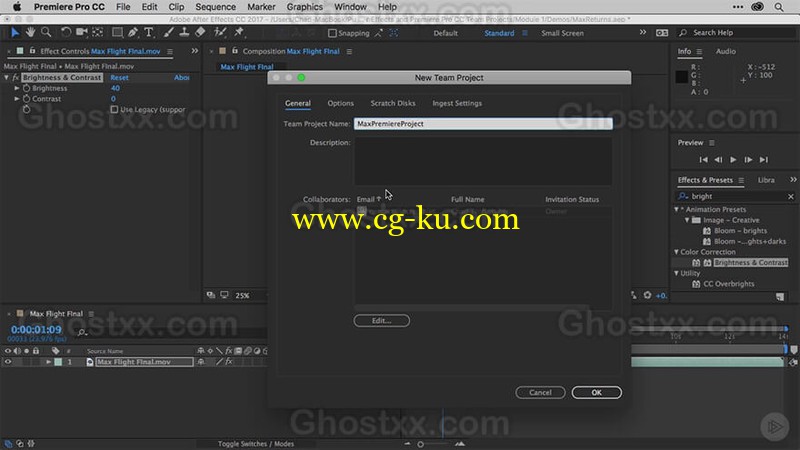Select the Pen tool
800x450 pixels.
pos(133,33)
